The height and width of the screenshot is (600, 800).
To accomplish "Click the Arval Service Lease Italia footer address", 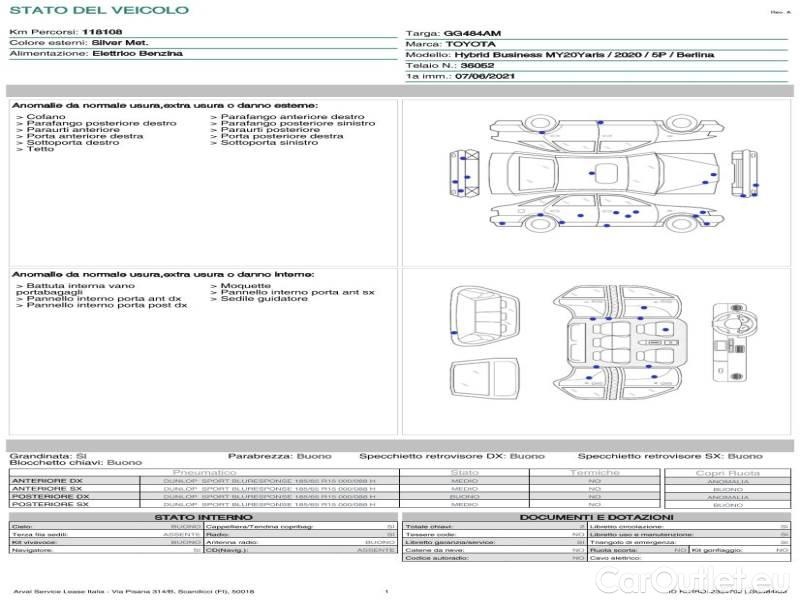I will [134, 592].
